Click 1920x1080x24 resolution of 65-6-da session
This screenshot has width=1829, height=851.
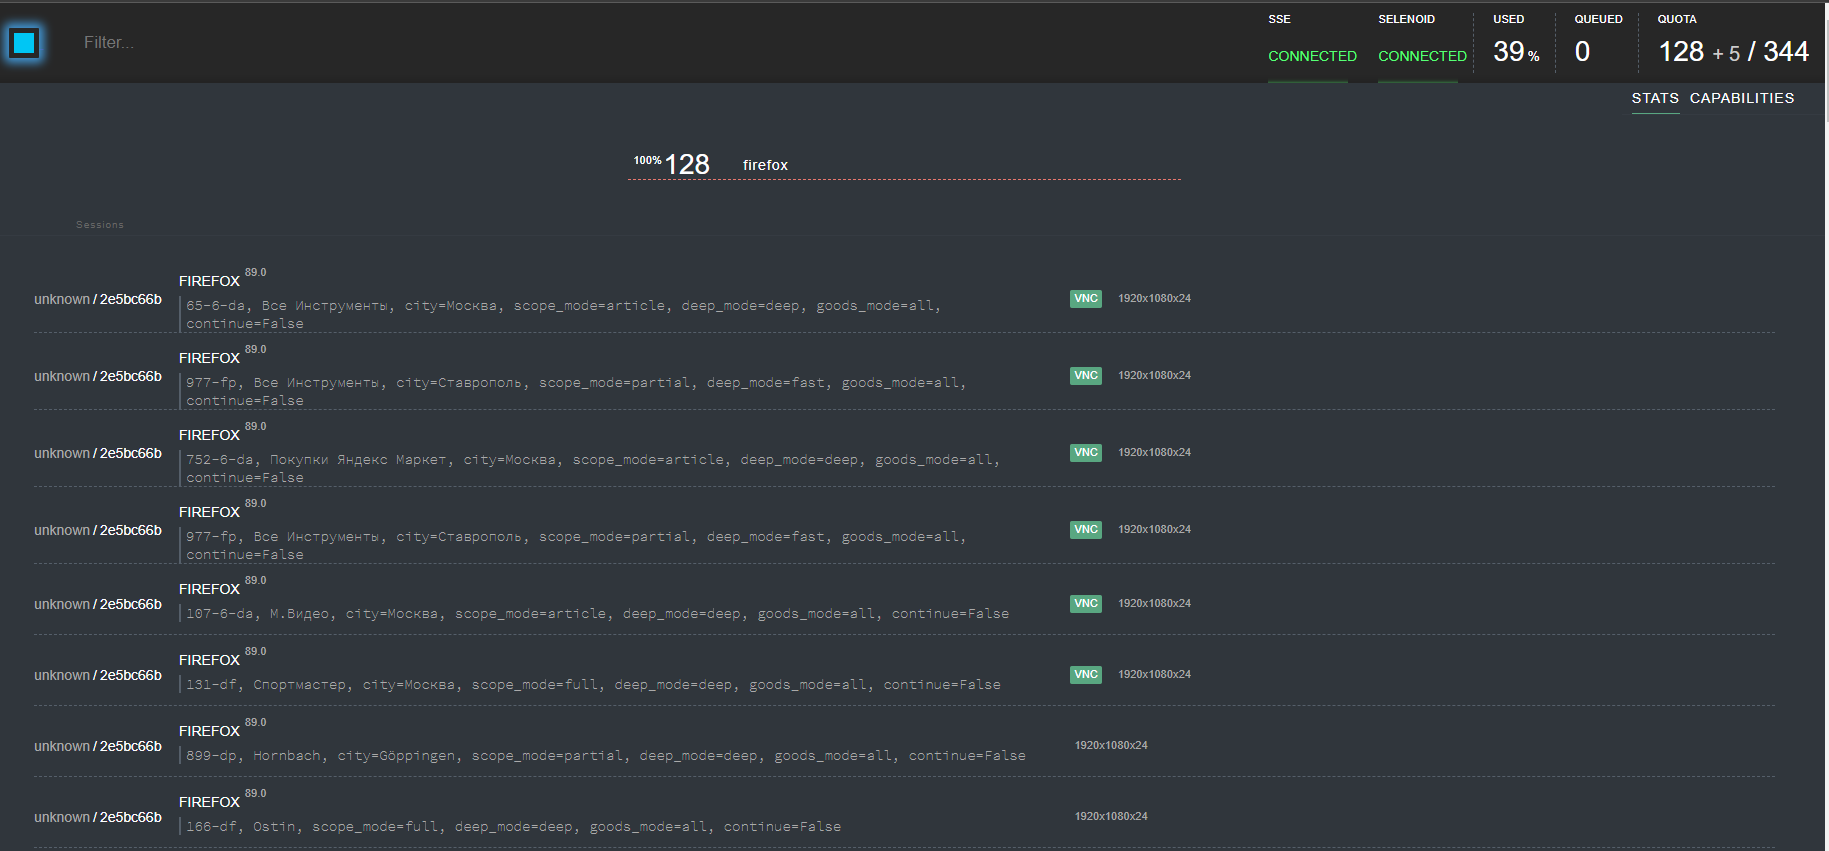1154,298
